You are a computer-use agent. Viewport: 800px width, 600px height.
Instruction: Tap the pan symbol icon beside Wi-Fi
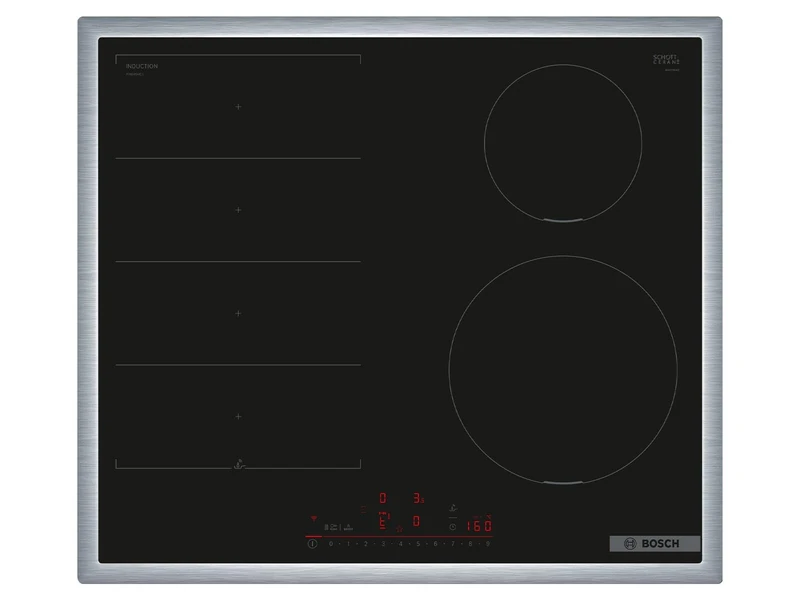coord(330,526)
